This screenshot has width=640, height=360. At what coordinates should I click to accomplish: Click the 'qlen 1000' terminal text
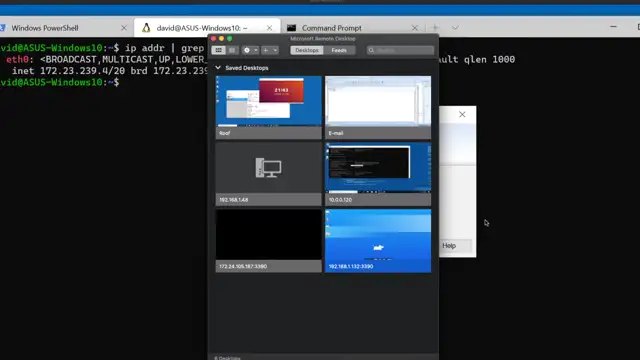[489, 60]
